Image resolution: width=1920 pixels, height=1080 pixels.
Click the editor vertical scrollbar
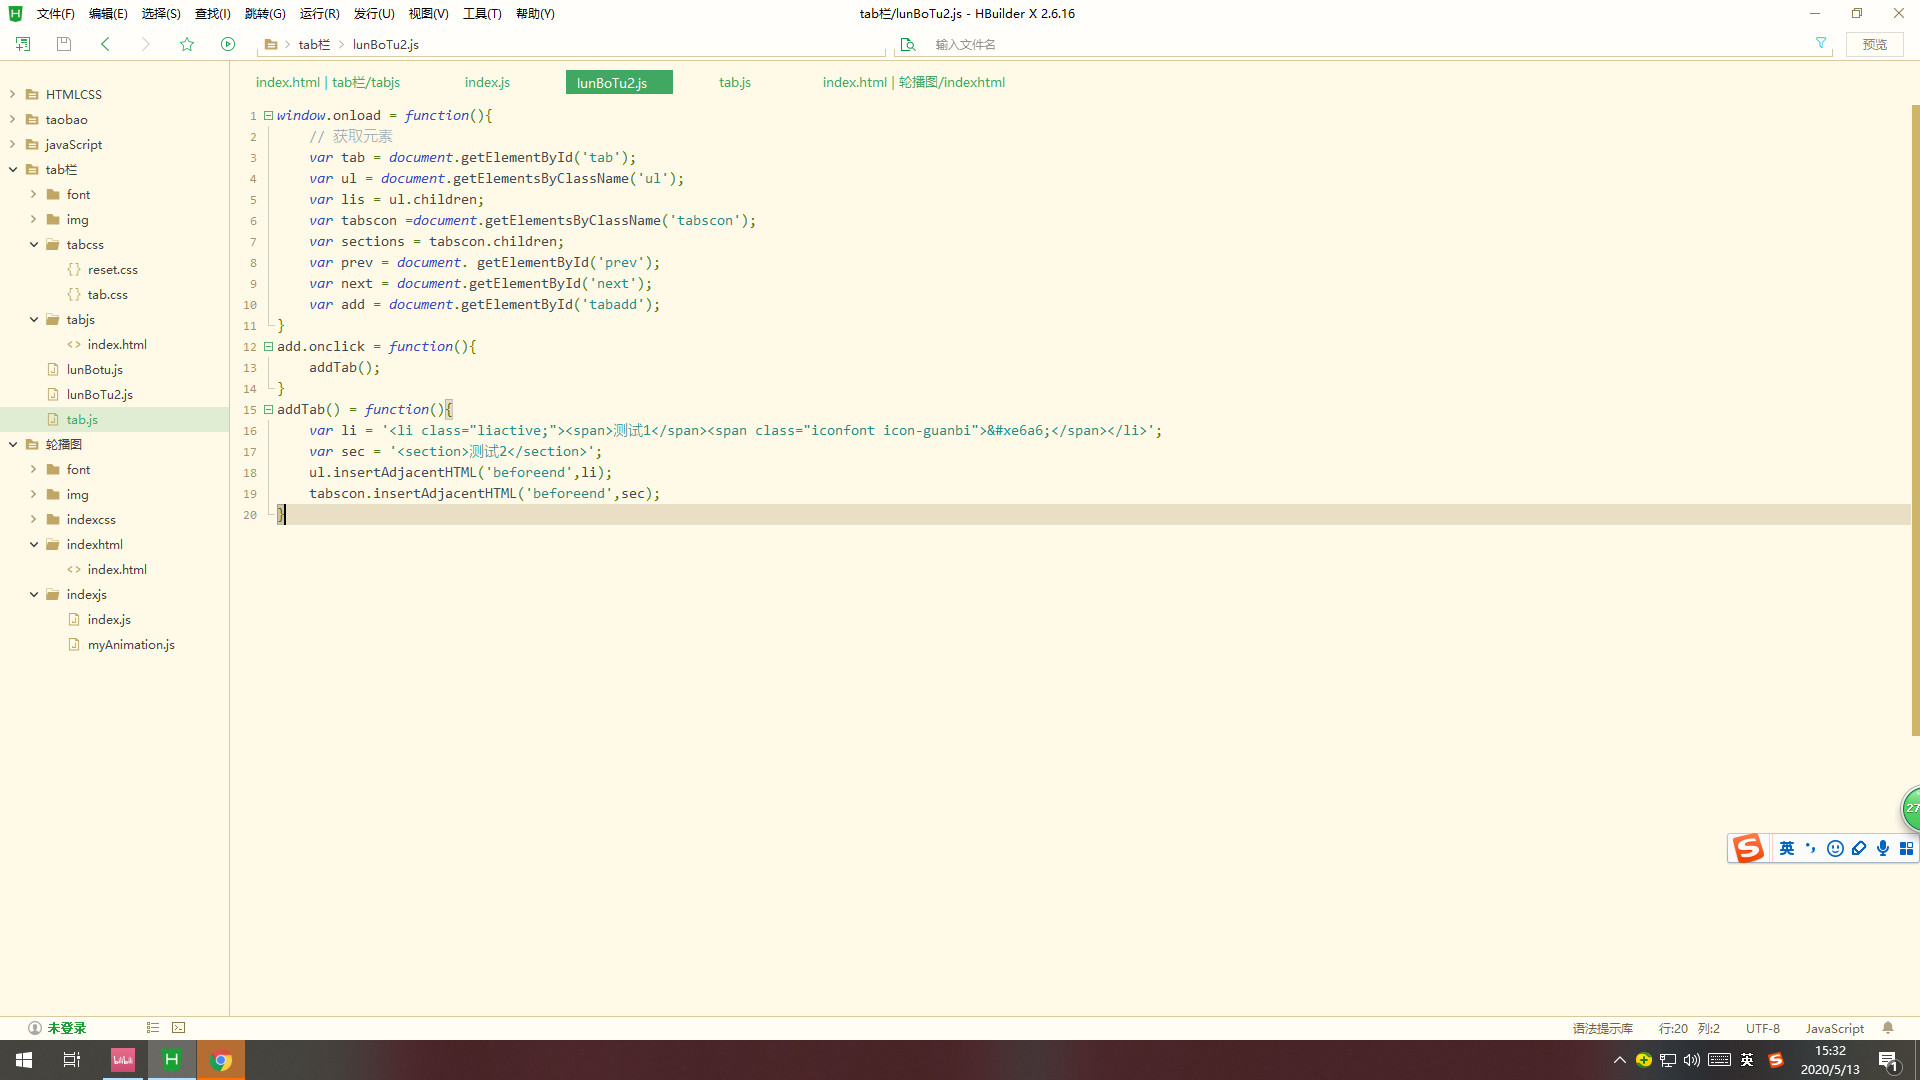(1915, 420)
